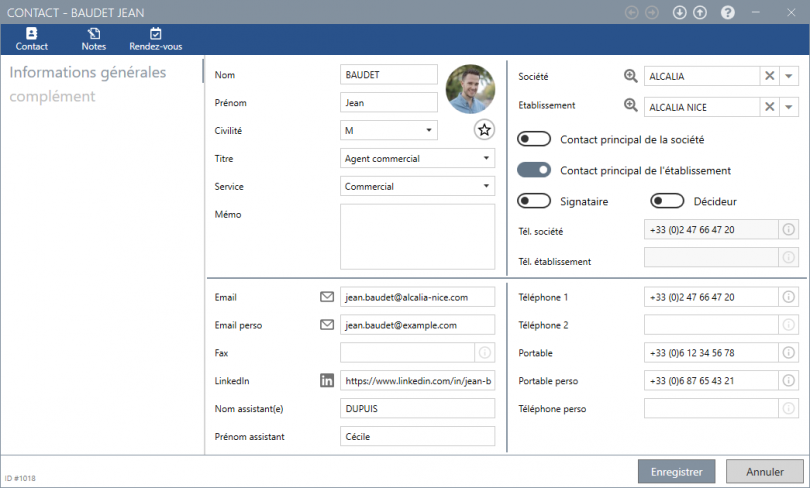The width and height of the screenshot is (810, 488).
Task: Click the Nom field containing BAUDET
Action: [388, 74]
